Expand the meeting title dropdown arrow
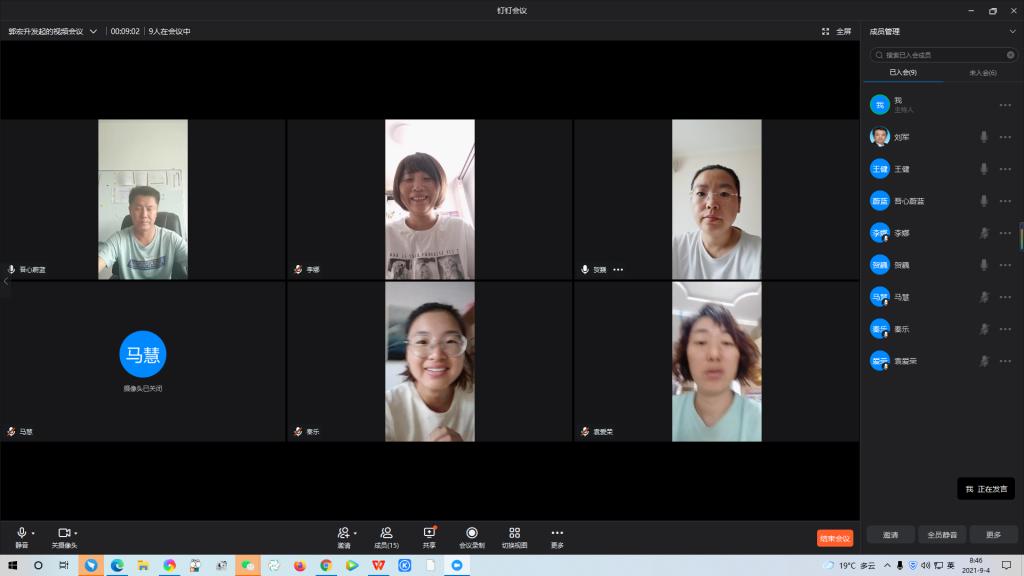 coord(94,31)
